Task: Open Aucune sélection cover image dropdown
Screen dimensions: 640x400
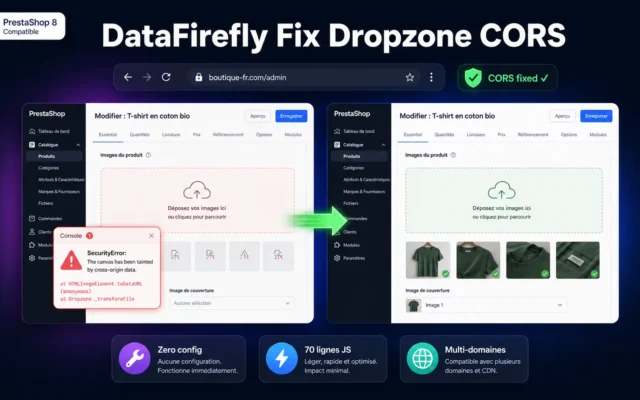Action: coord(231,303)
